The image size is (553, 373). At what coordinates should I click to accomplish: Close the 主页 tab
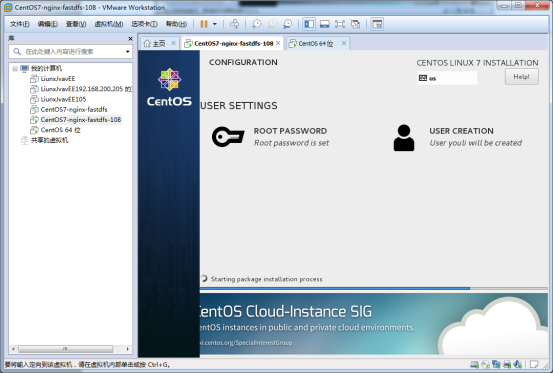click(174, 43)
